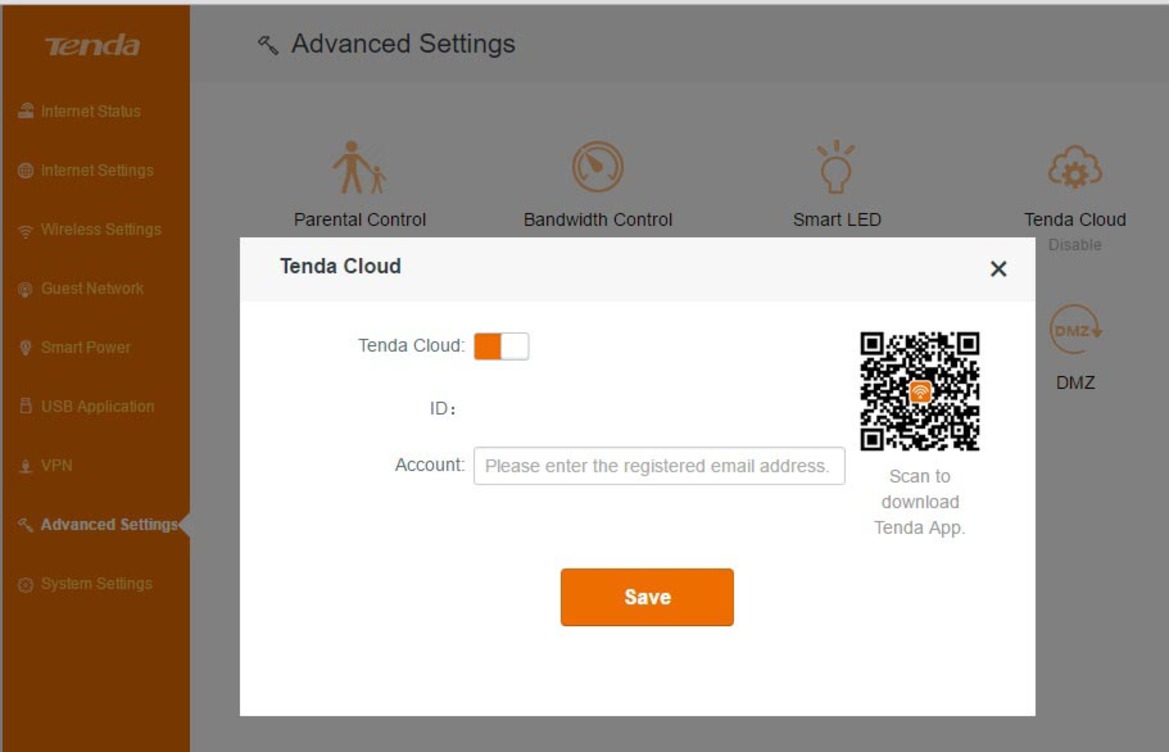Open Wireless Settings menu item
The width and height of the screenshot is (1169, 752).
(101, 230)
